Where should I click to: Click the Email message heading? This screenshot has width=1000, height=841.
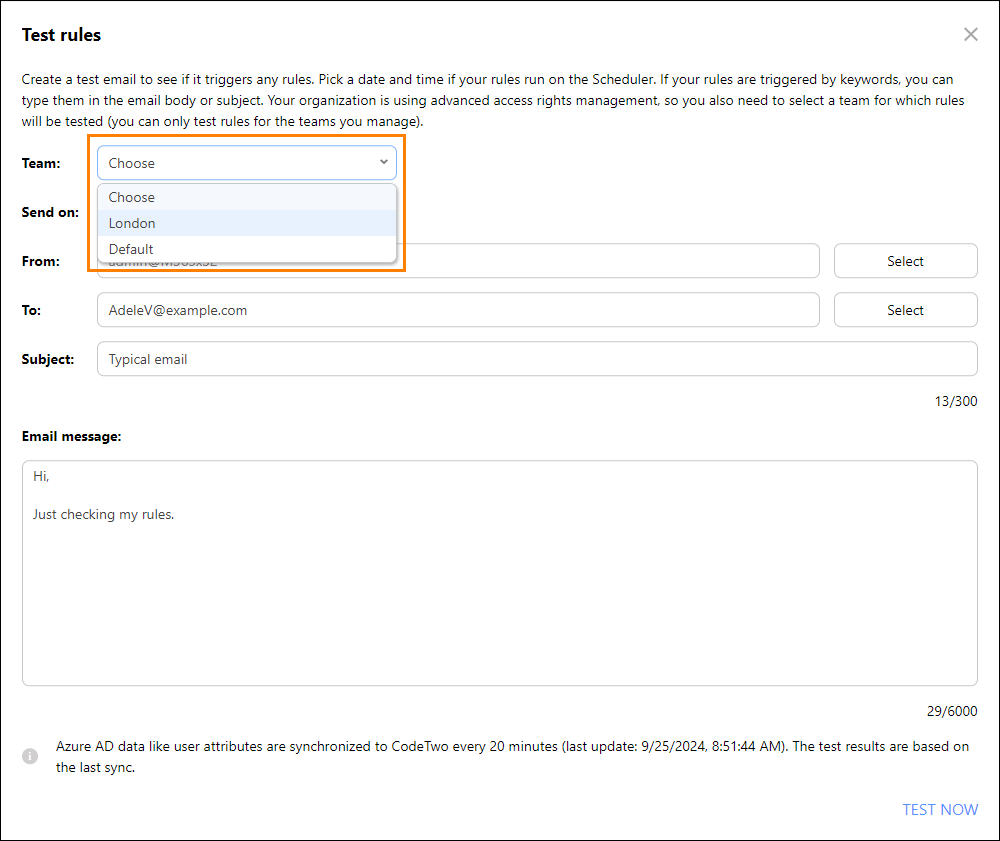point(71,436)
